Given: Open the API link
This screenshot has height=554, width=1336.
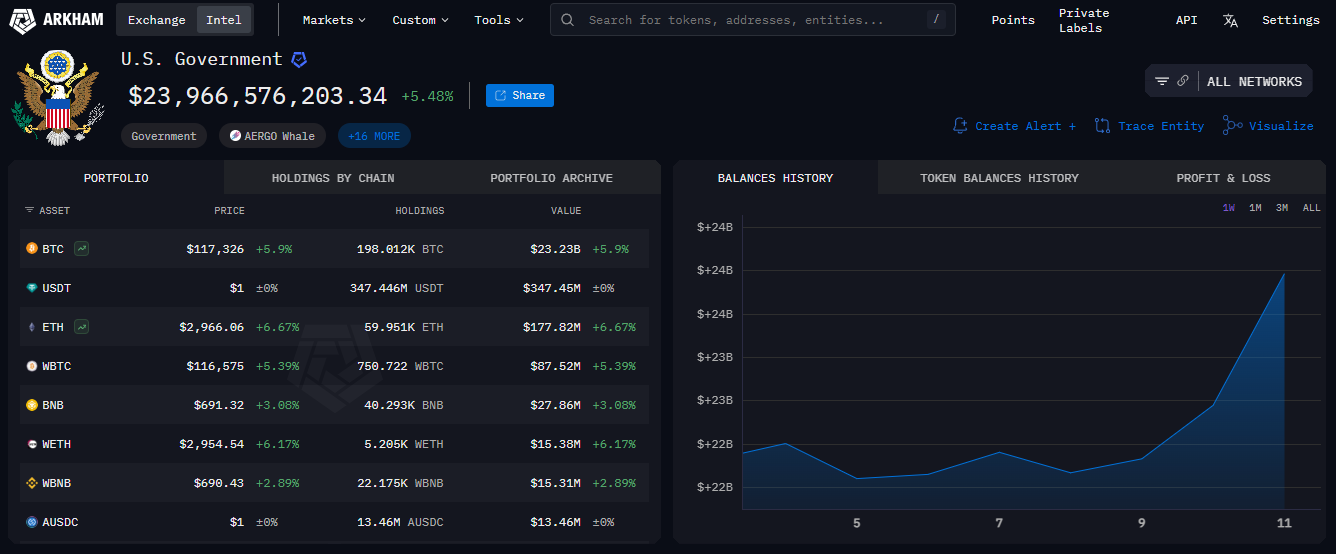Looking at the screenshot, I should [1186, 20].
